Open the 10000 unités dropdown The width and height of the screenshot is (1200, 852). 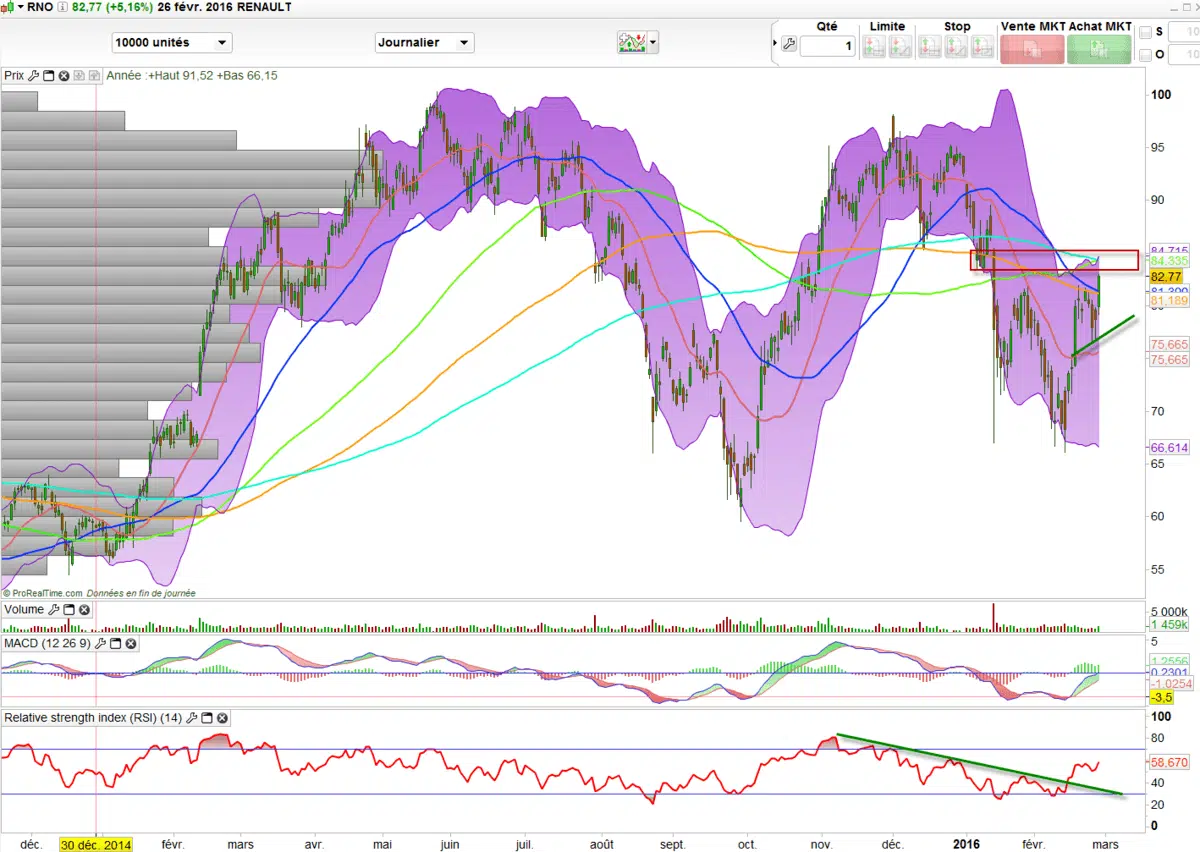[172, 43]
